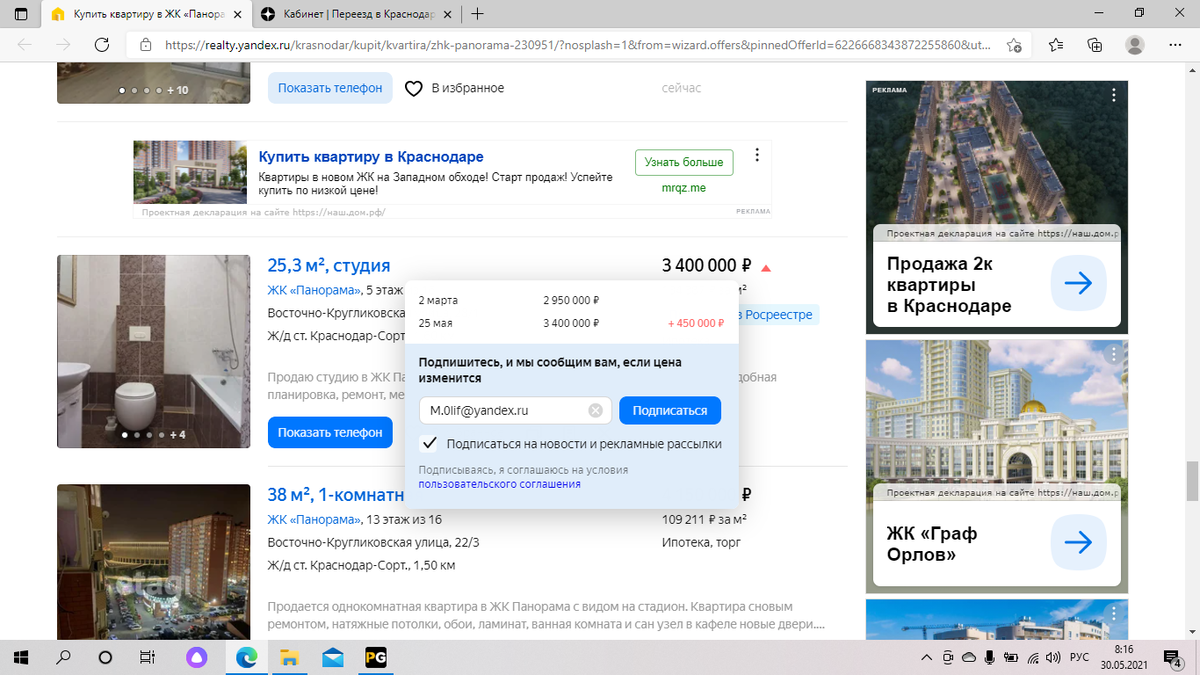Image resolution: width=1200 pixels, height=675 pixels.
Task: Close the "Кабинет | Переезд в Краснодар" tab
Action: pyautogui.click(x=447, y=14)
